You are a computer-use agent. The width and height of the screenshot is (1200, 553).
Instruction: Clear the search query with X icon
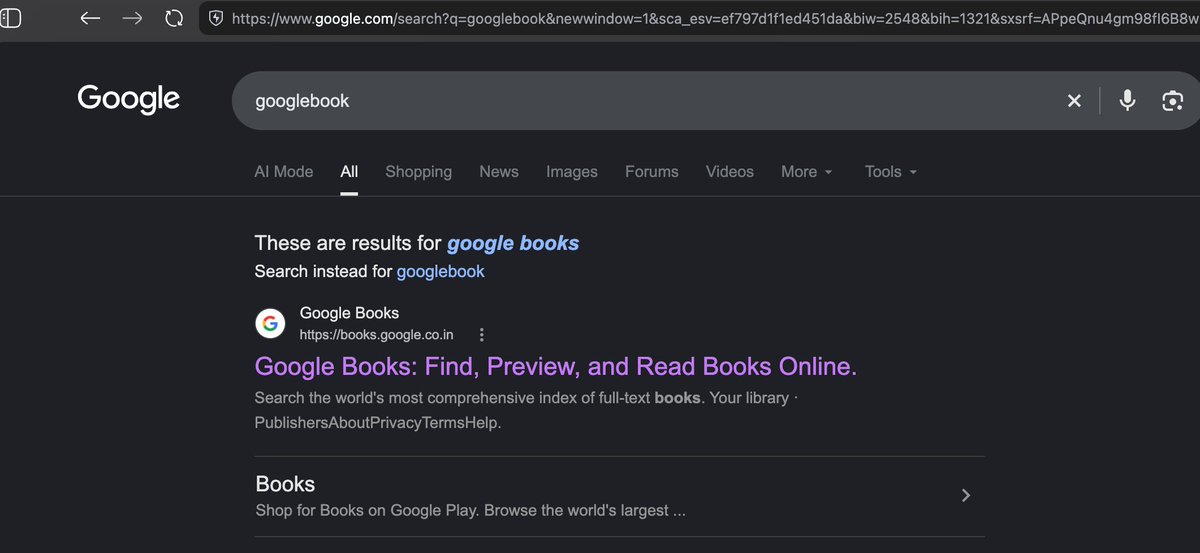tap(1074, 100)
